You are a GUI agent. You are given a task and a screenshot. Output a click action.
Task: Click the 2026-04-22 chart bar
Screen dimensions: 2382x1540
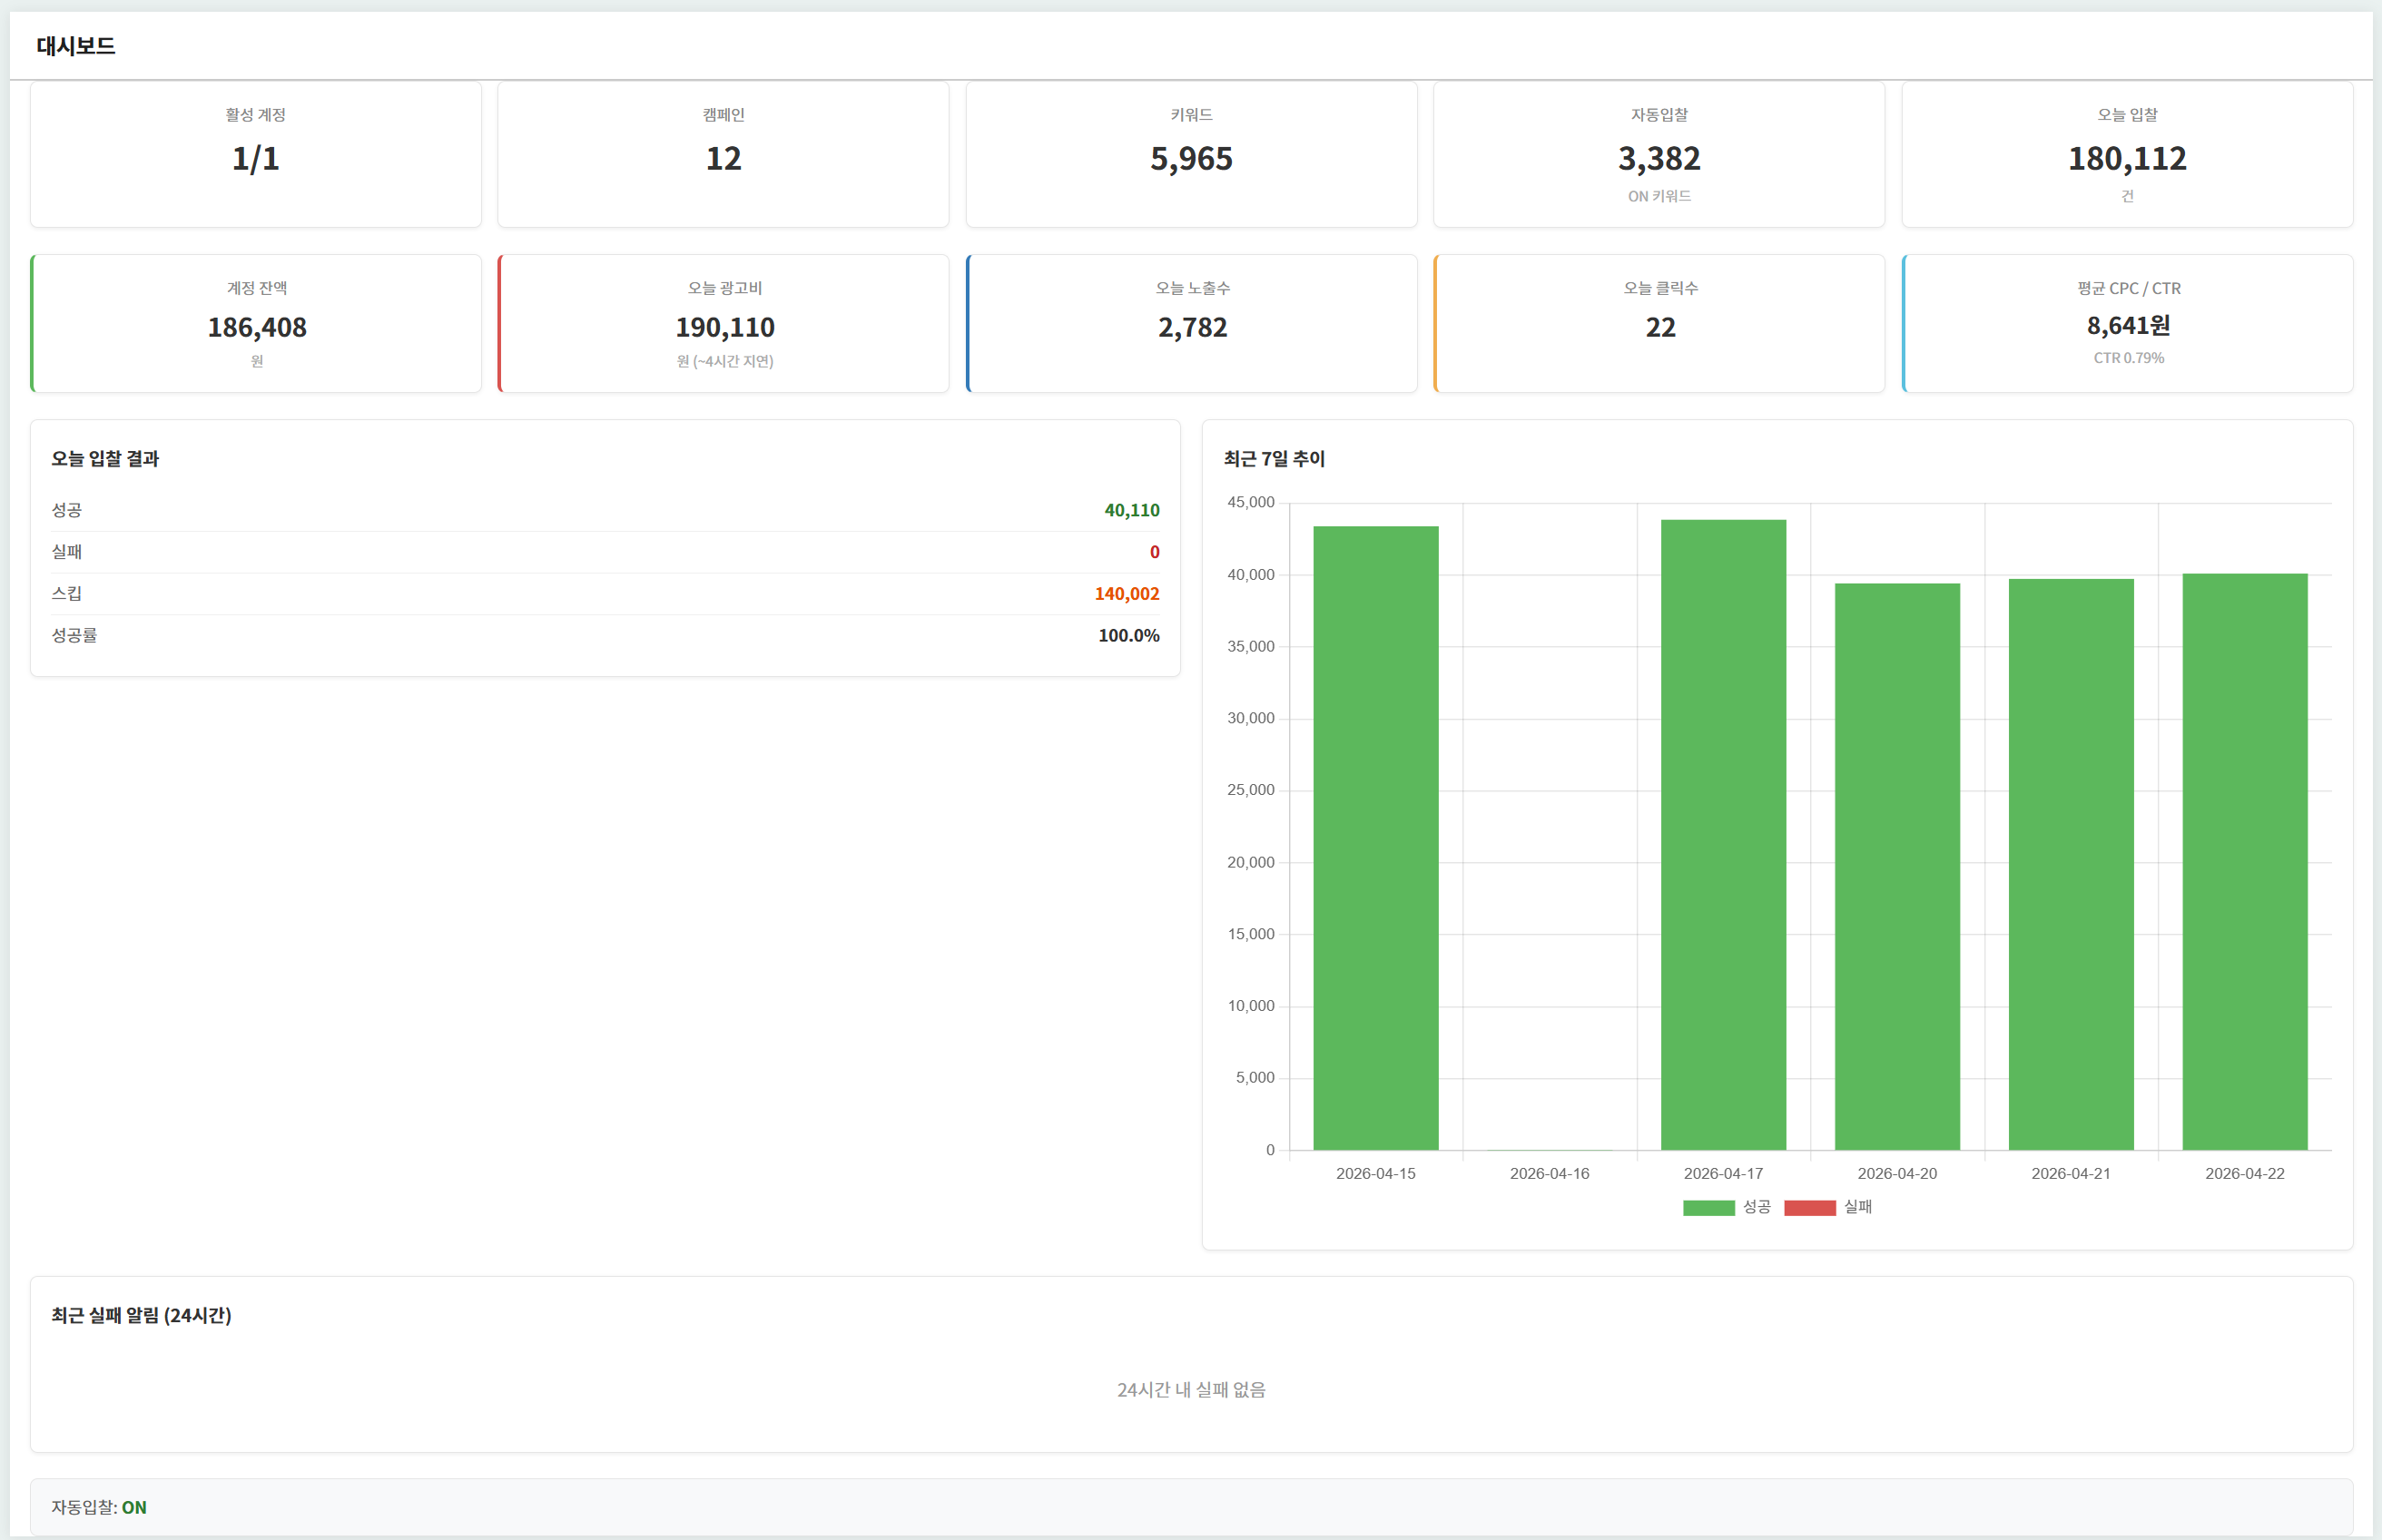point(2244,862)
